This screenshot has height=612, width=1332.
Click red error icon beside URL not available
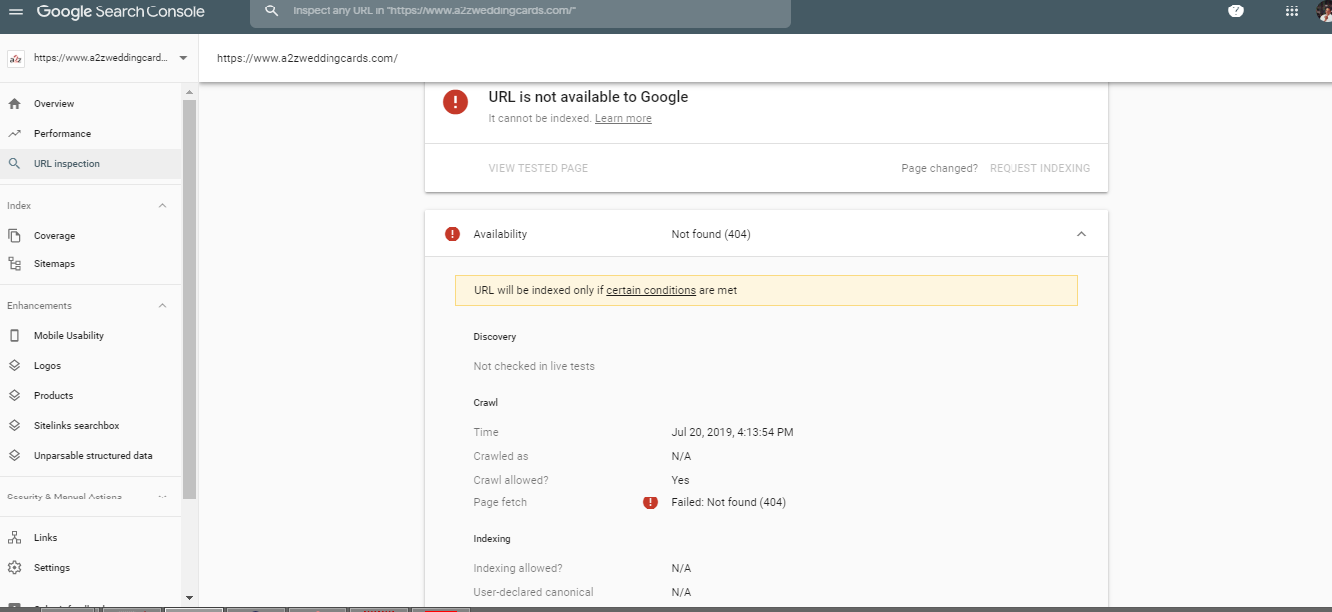[456, 102]
